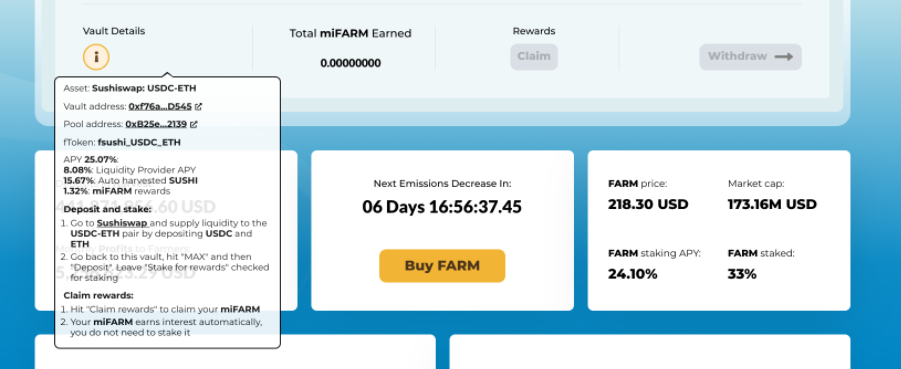901x369 pixels.
Task: Click the Buy FARM button
Action: [x=442, y=266]
